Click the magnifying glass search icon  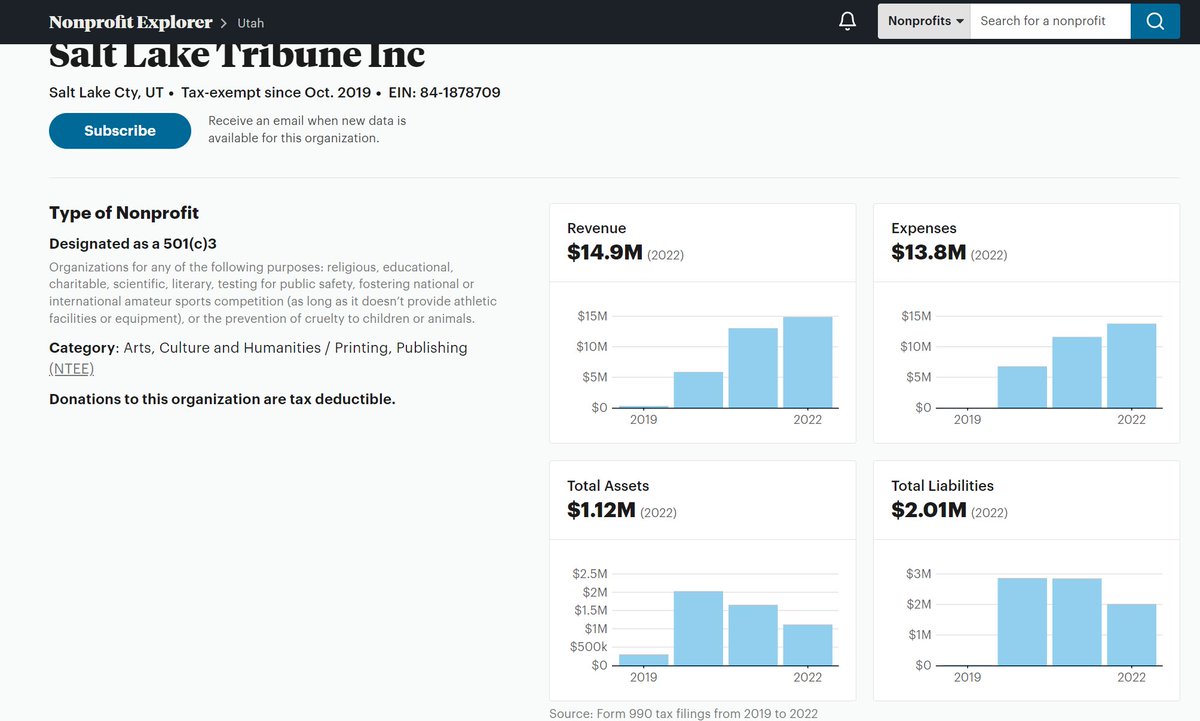click(1155, 20)
